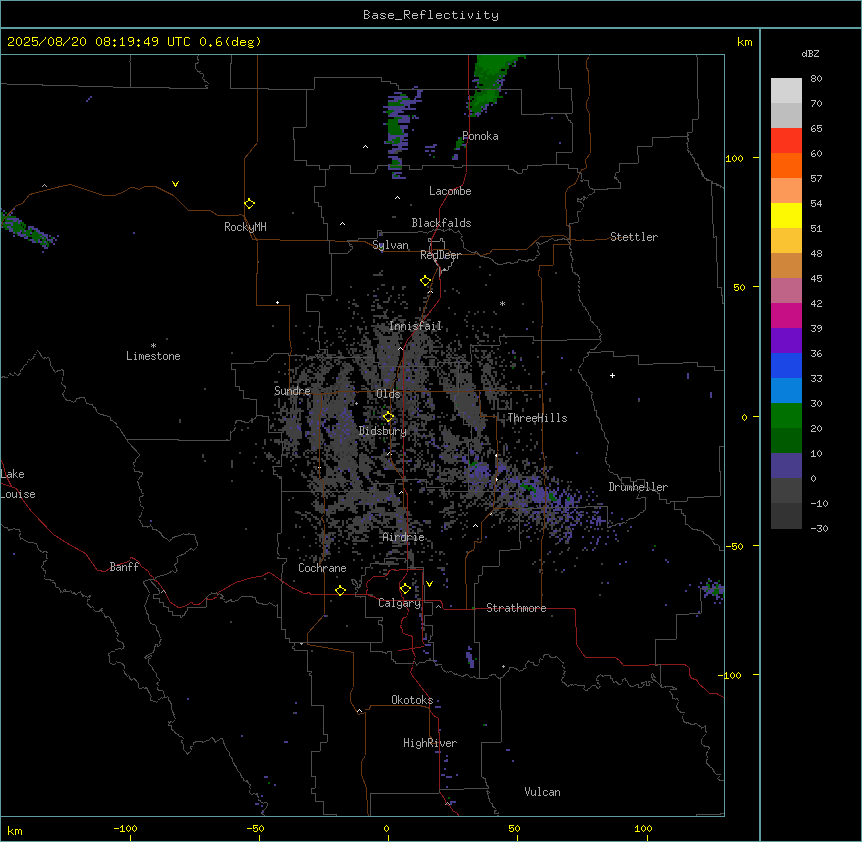
Task: Click the -100 tick on the horizontal axis
Action: tap(125, 828)
